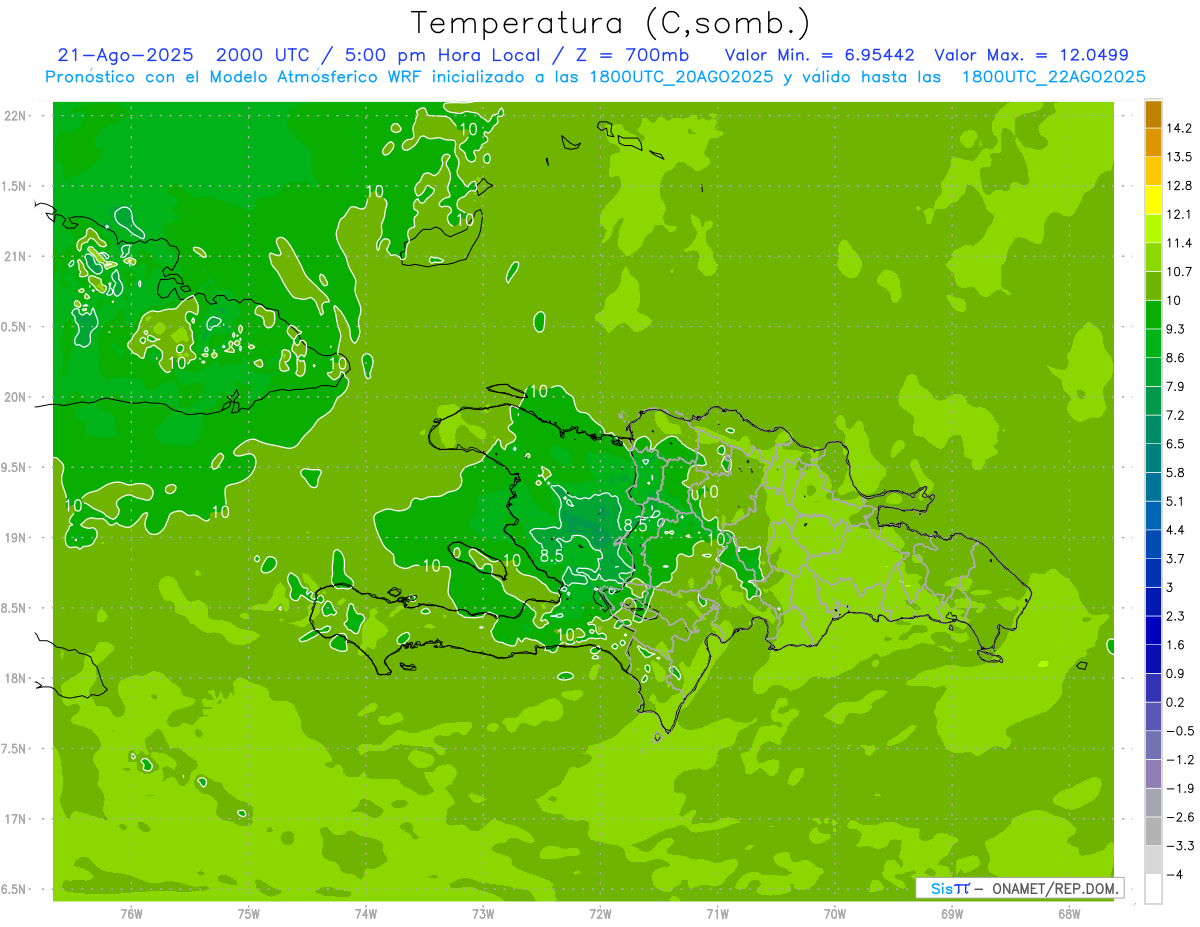The image size is (1200, 927).
Task: Click the -3.3 value on the color legend
Action: tap(1179, 846)
